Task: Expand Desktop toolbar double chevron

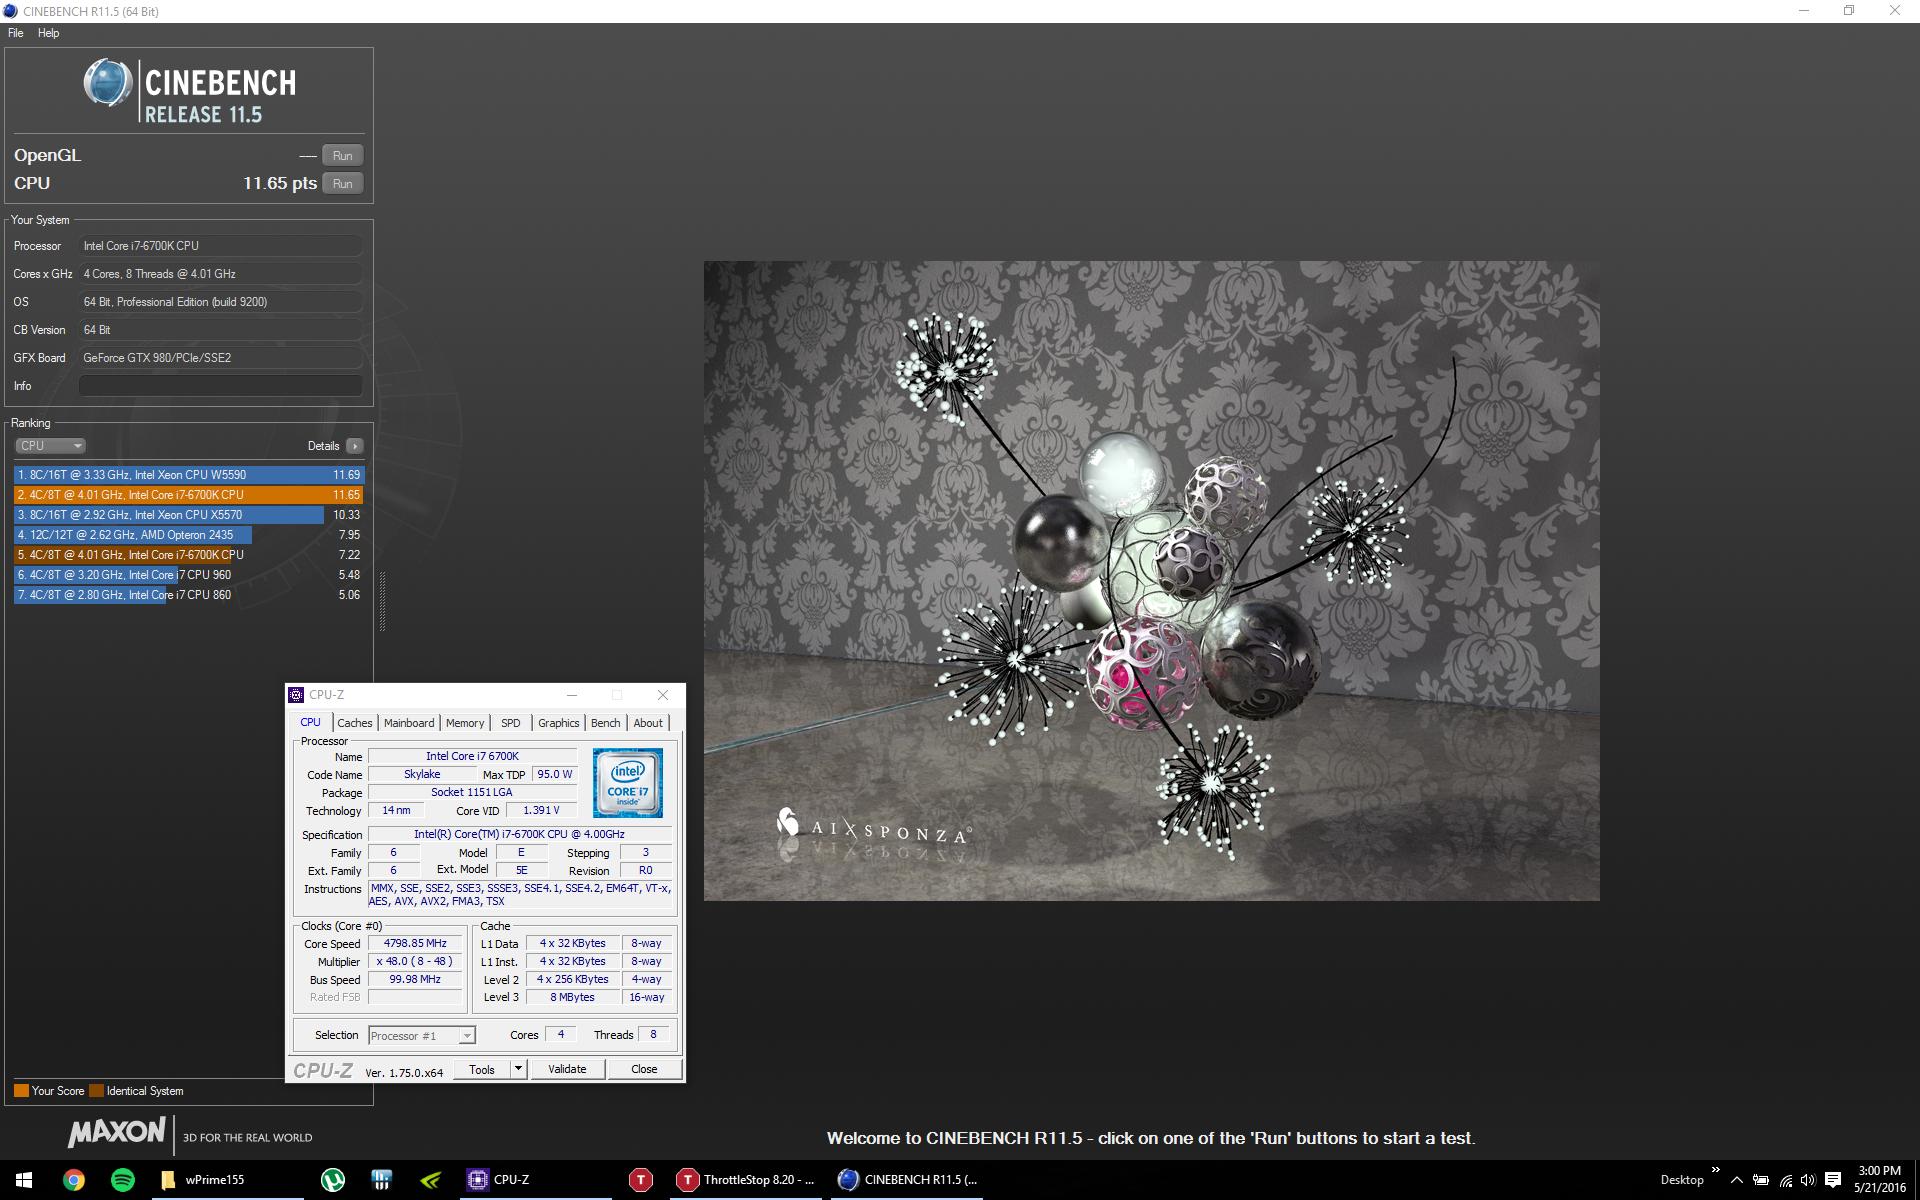Action: [1716, 1170]
